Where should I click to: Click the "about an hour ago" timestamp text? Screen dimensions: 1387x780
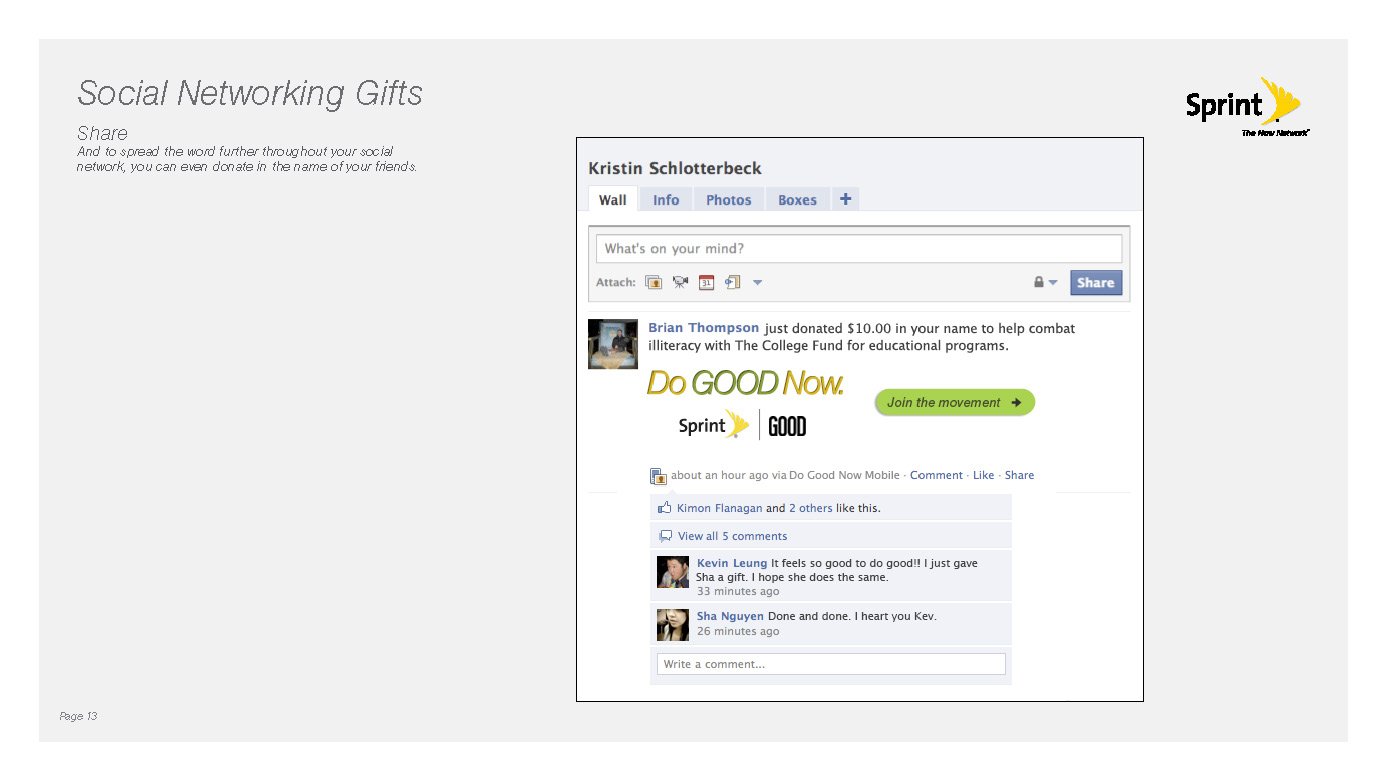point(719,475)
